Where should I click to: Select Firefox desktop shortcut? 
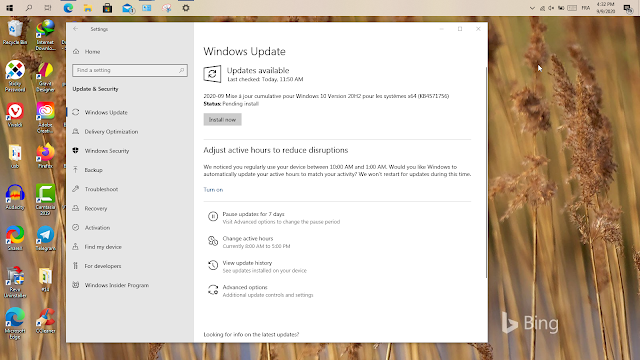tap(45, 156)
